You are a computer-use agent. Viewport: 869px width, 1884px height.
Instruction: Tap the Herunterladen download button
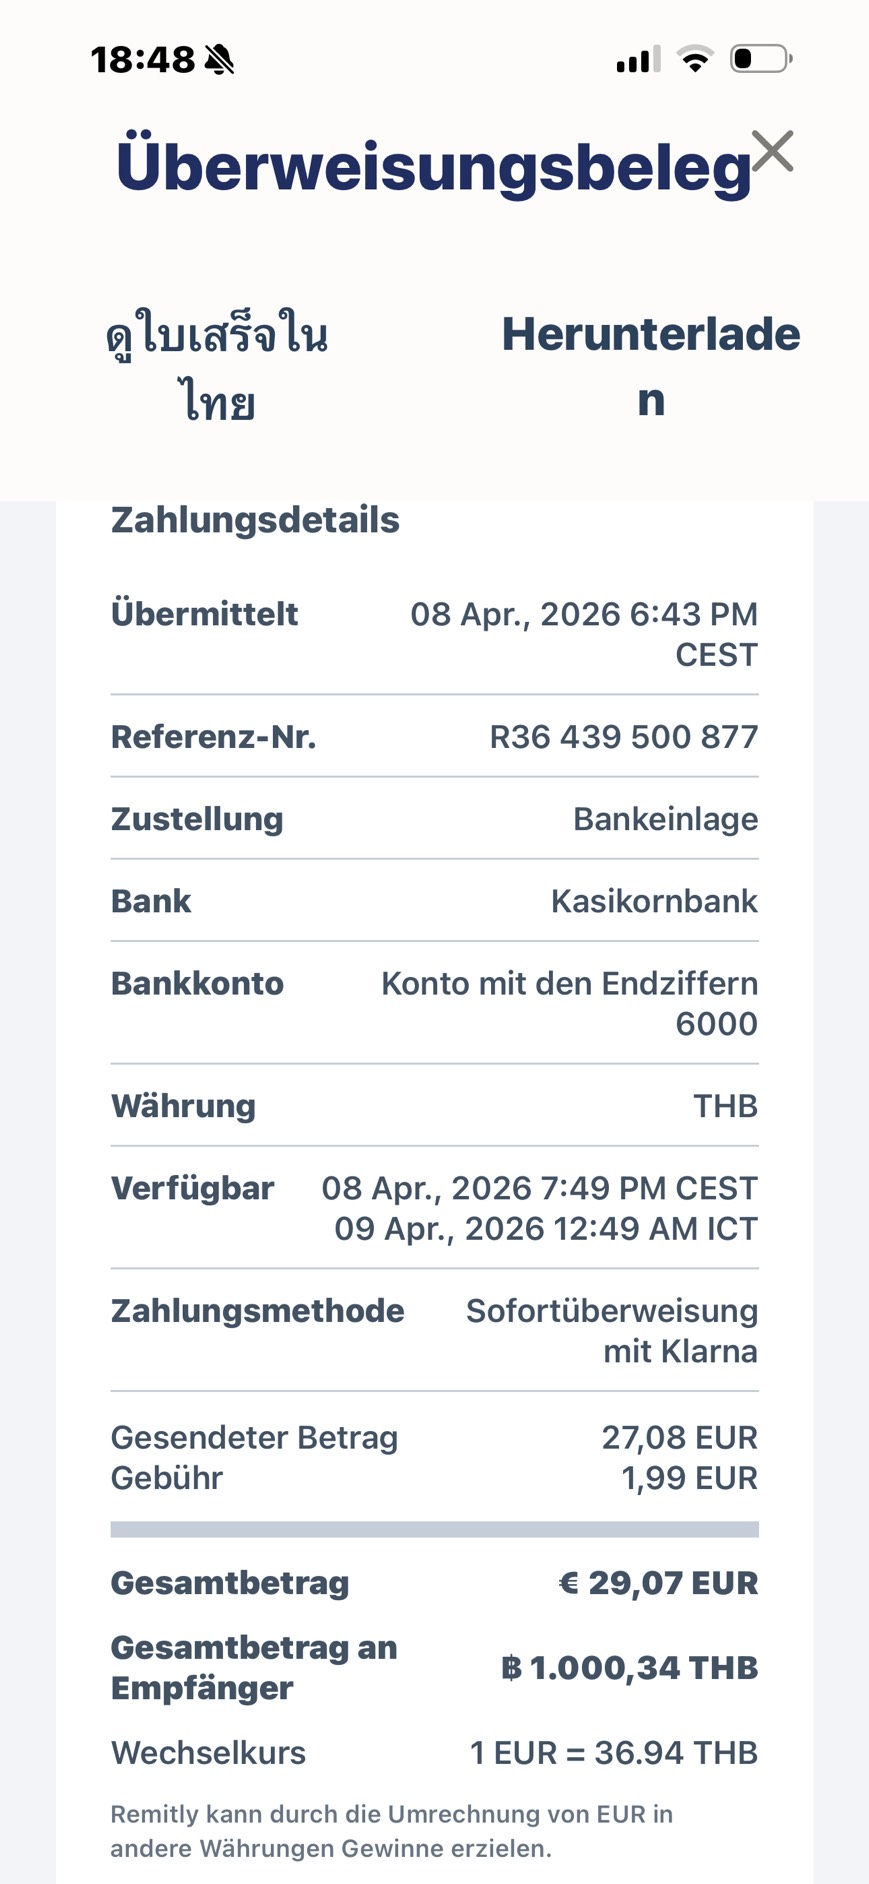click(650, 366)
